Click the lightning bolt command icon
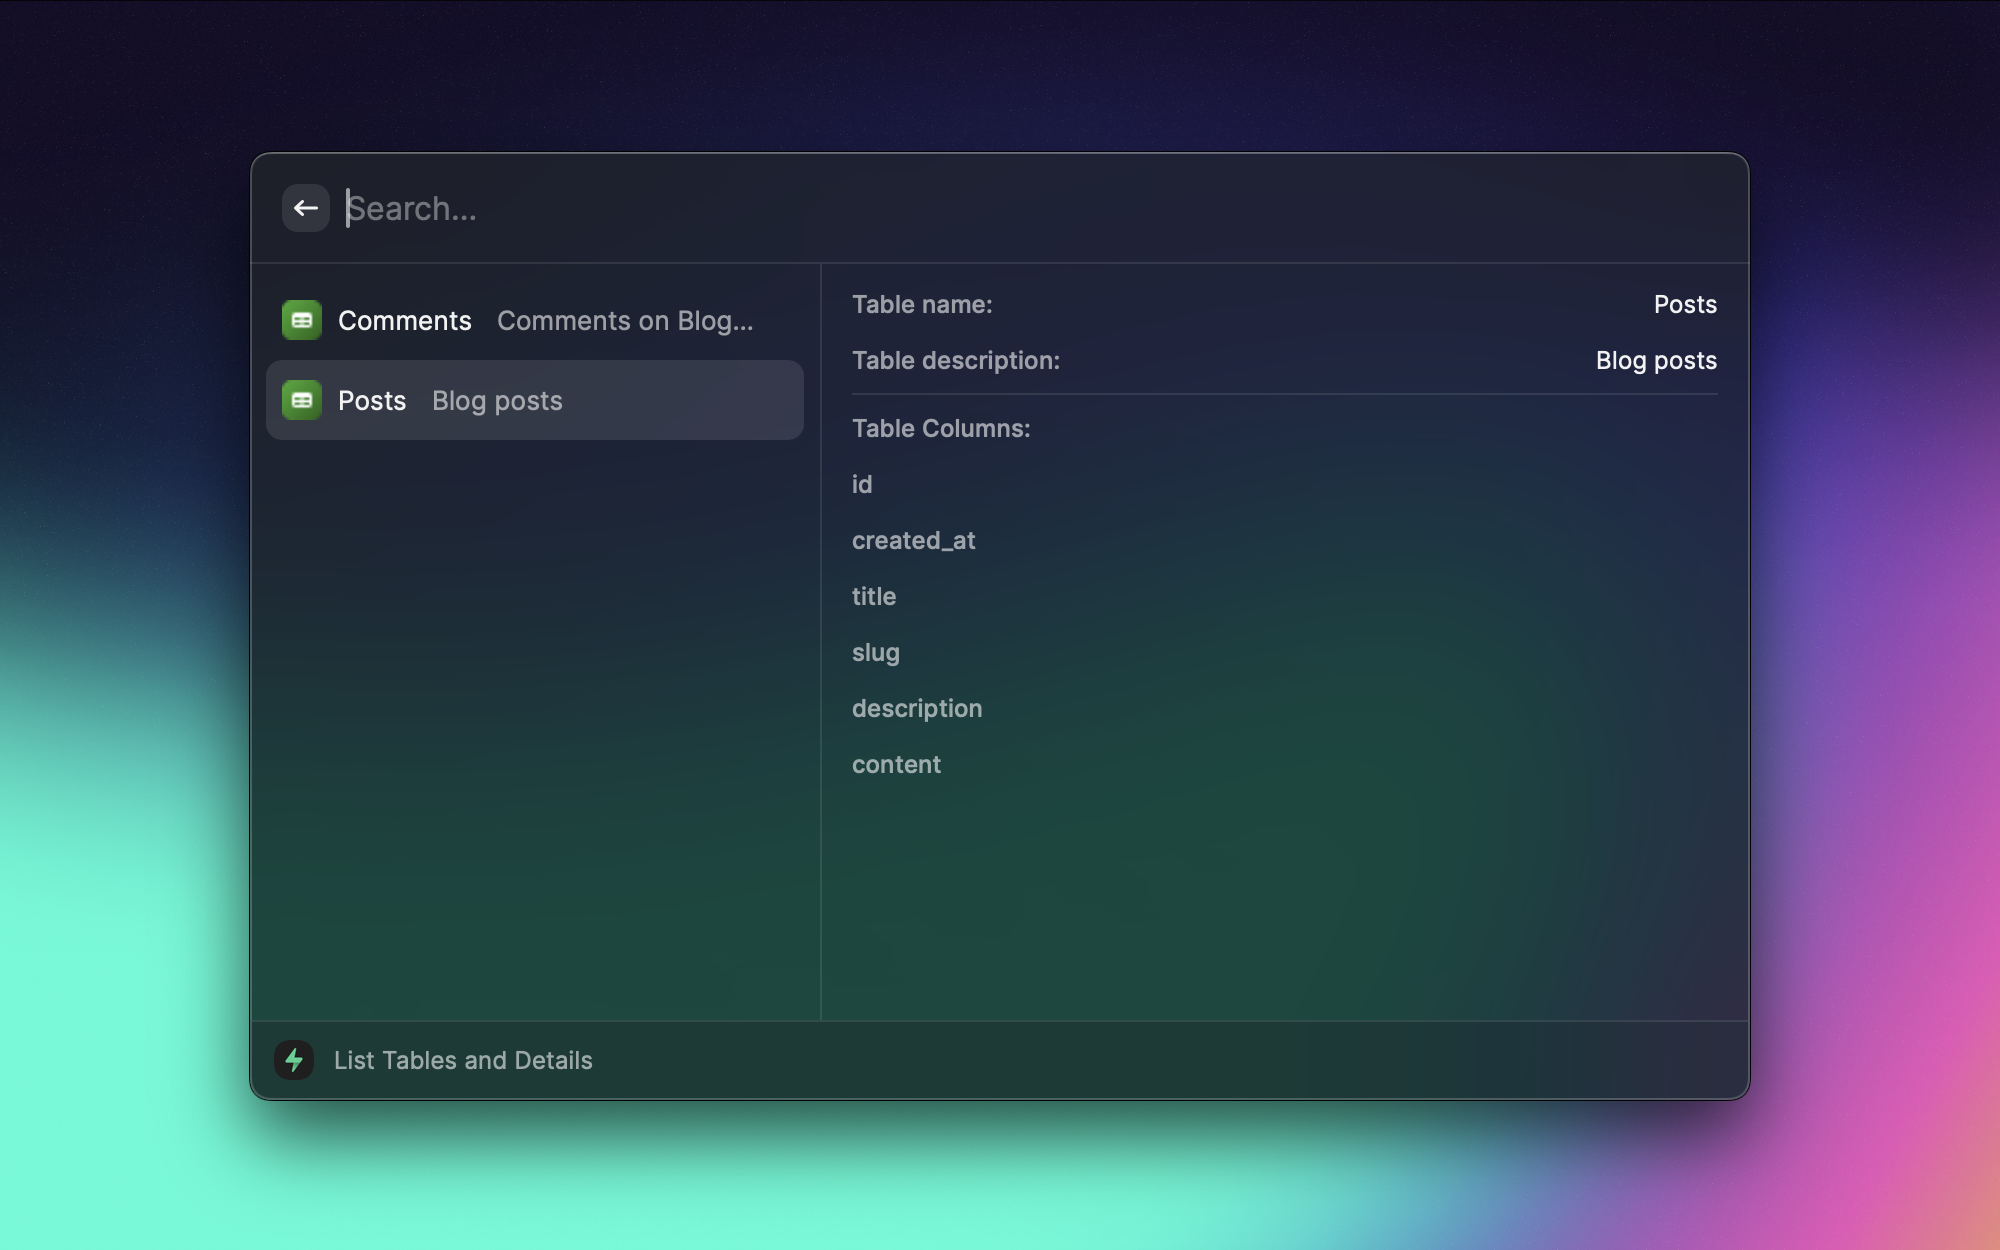The image size is (2000, 1250). (x=294, y=1060)
